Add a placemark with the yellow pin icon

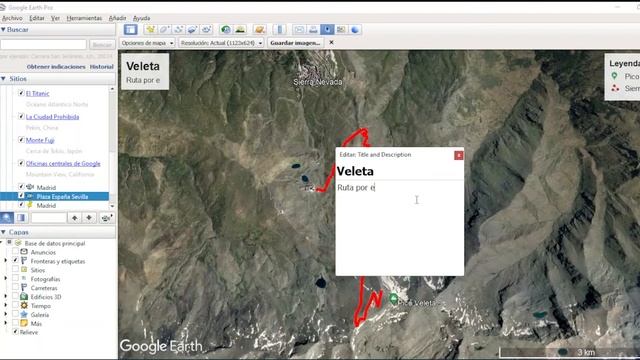point(151,29)
